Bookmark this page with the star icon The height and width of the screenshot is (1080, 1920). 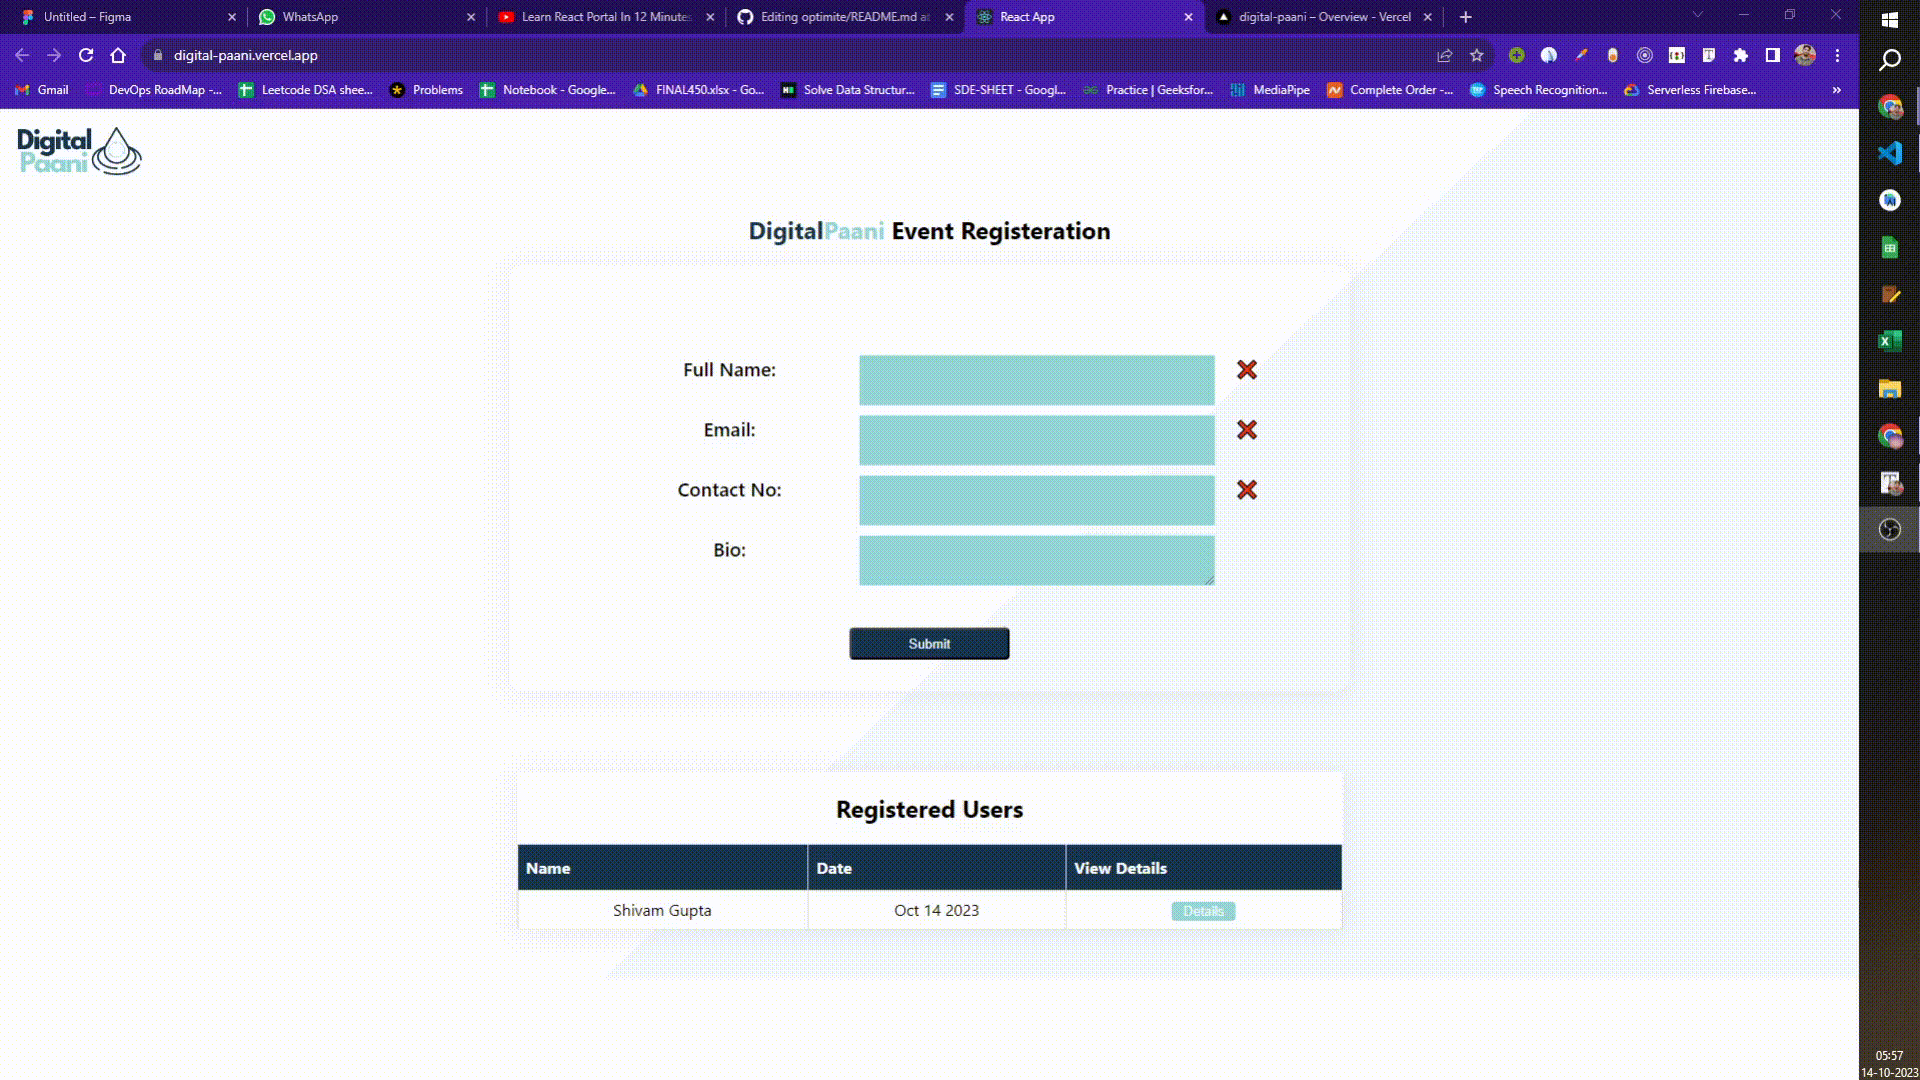pyautogui.click(x=1476, y=56)
